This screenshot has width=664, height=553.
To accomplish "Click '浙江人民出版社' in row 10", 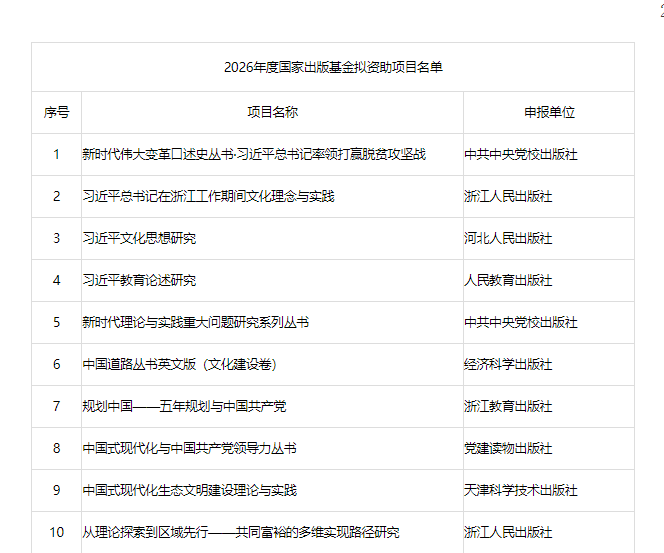I will [x=508, y=532].
